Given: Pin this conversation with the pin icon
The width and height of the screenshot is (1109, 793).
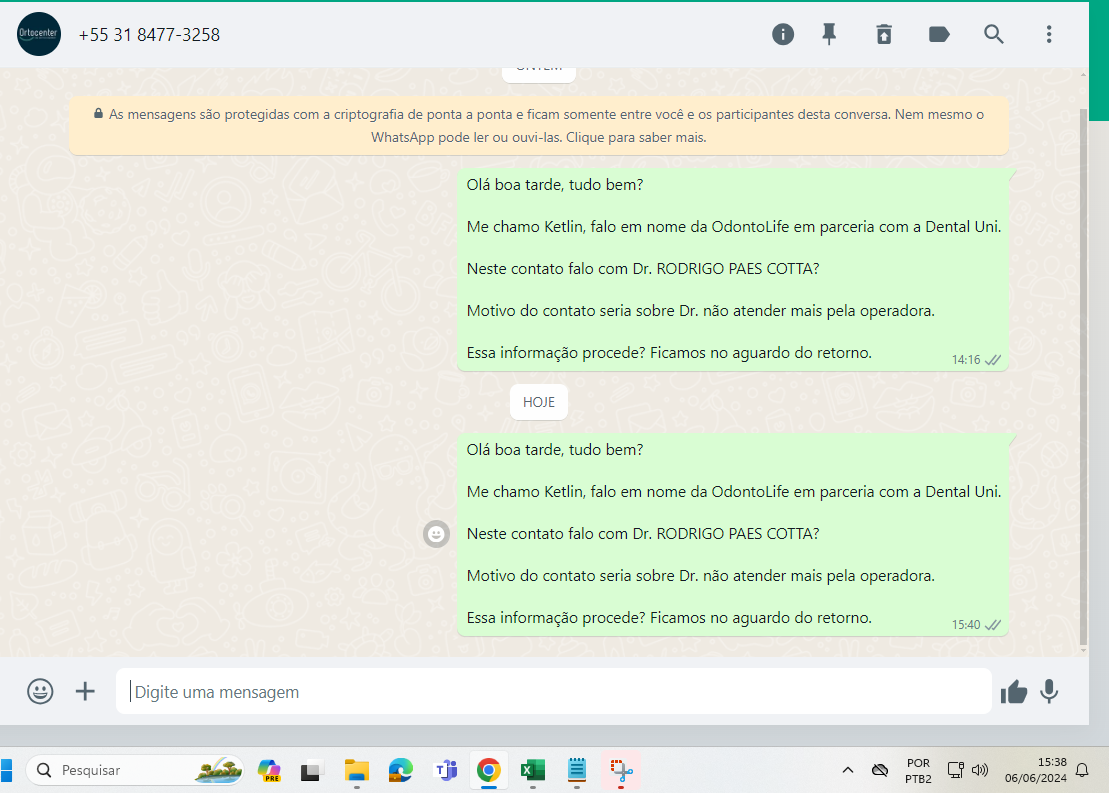Looking at the screenshot, I should 829,34.
